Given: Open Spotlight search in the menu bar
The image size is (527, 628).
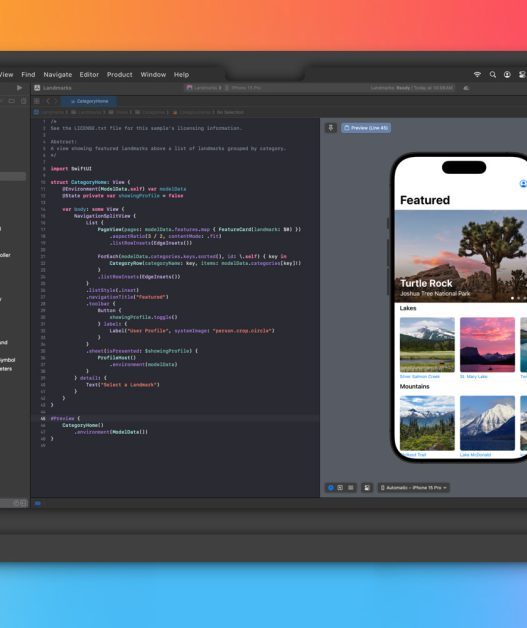Looking at the screenshot, I should pos(493,74).
